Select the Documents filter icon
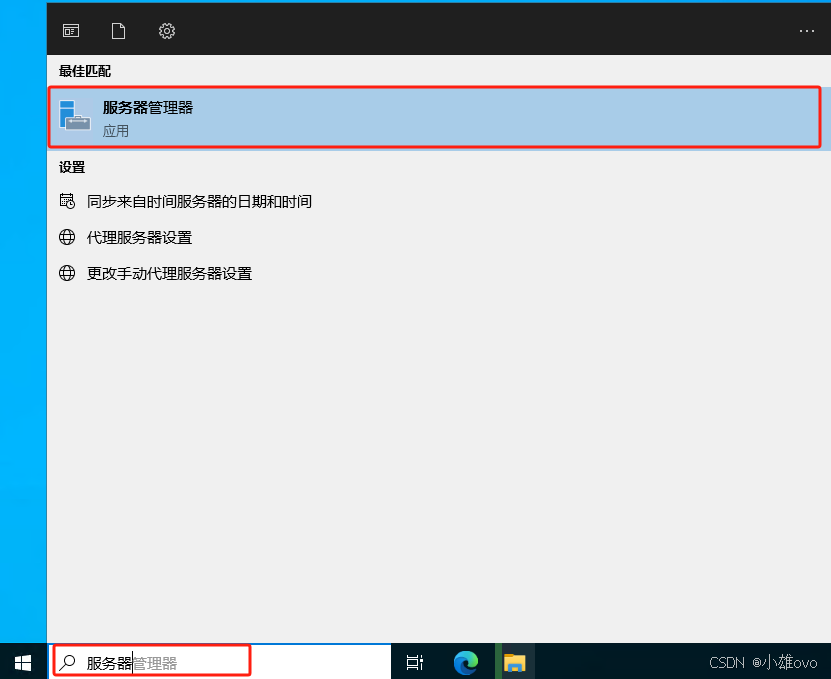This screenshot has height=679, width=831. (x=118, y=31)
